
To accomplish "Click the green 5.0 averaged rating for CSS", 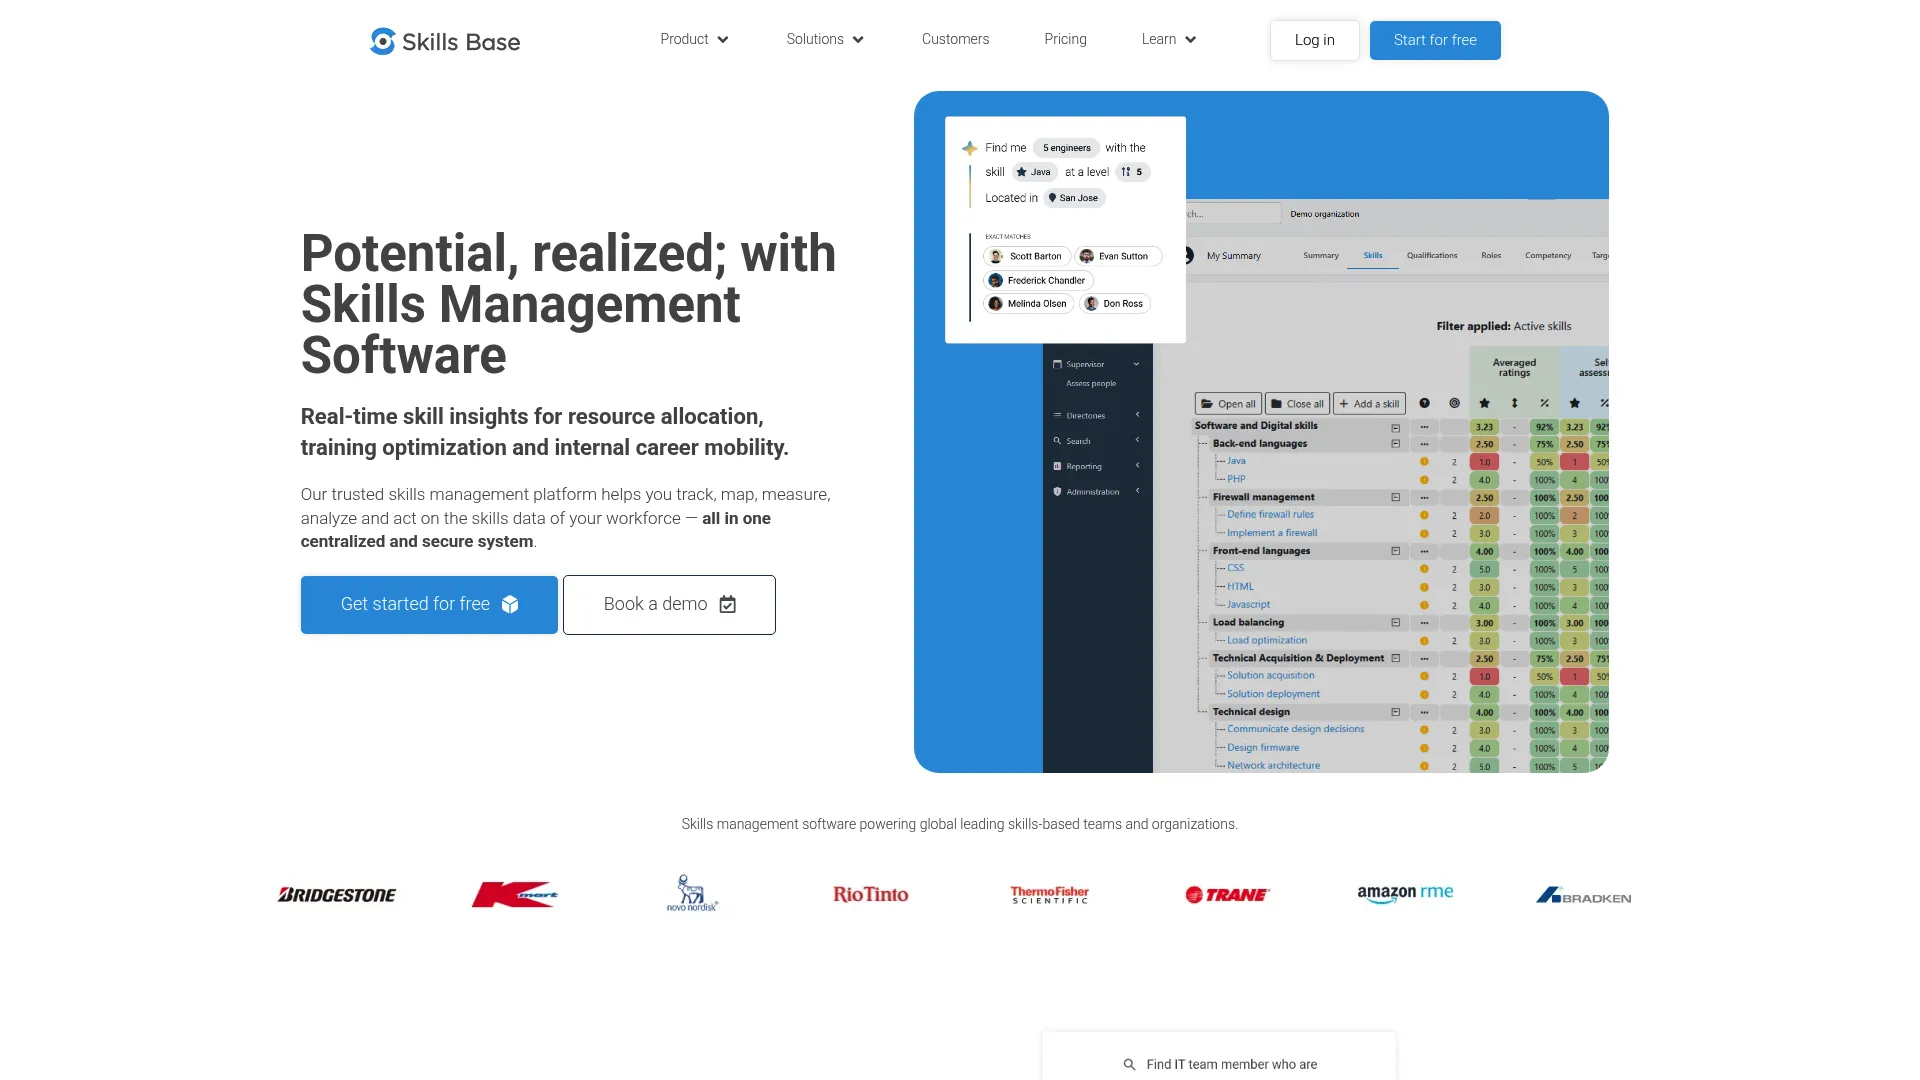I will [1484, 569].
